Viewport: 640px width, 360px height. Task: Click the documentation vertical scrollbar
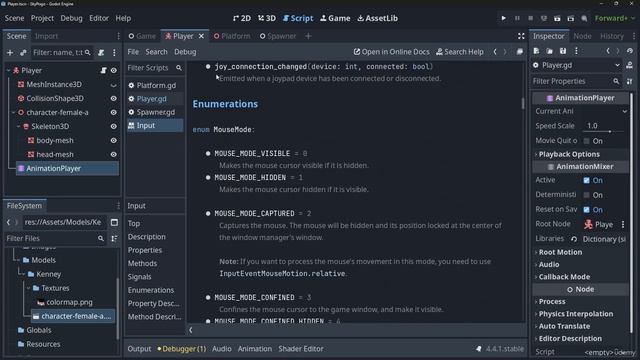pos(522,103)
